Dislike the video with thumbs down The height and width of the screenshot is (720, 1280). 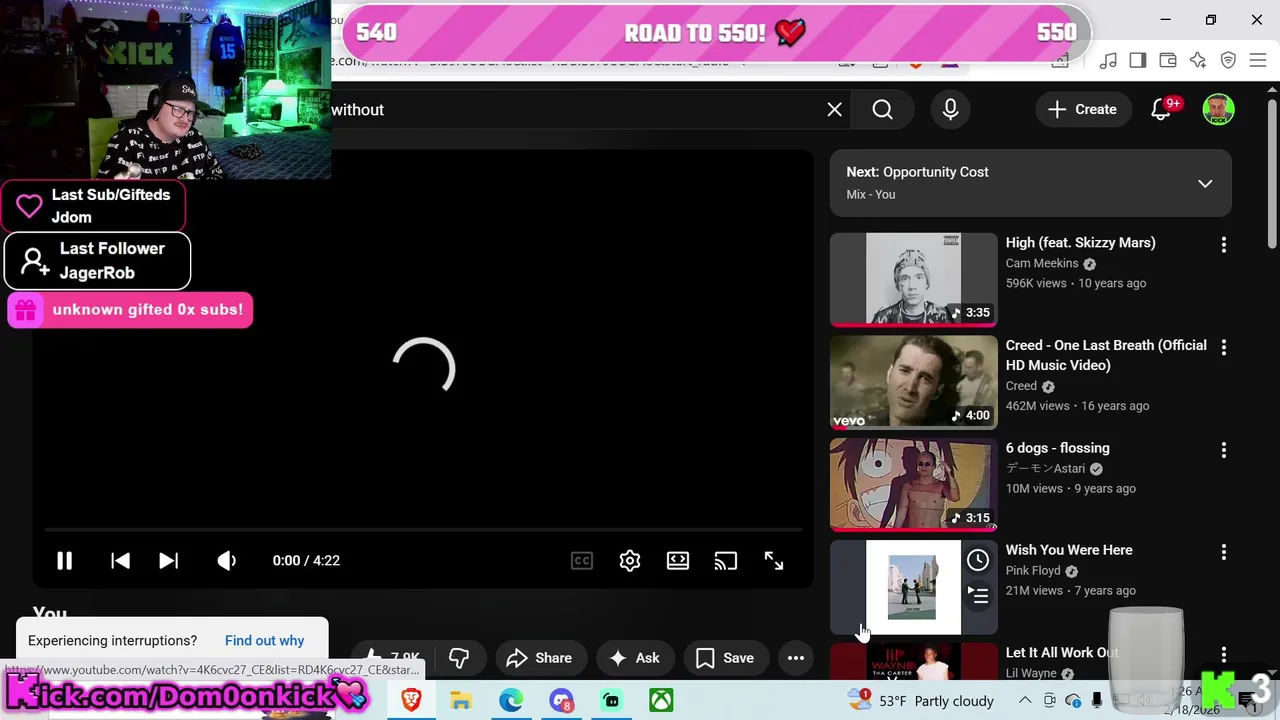(x=459, y=658)
